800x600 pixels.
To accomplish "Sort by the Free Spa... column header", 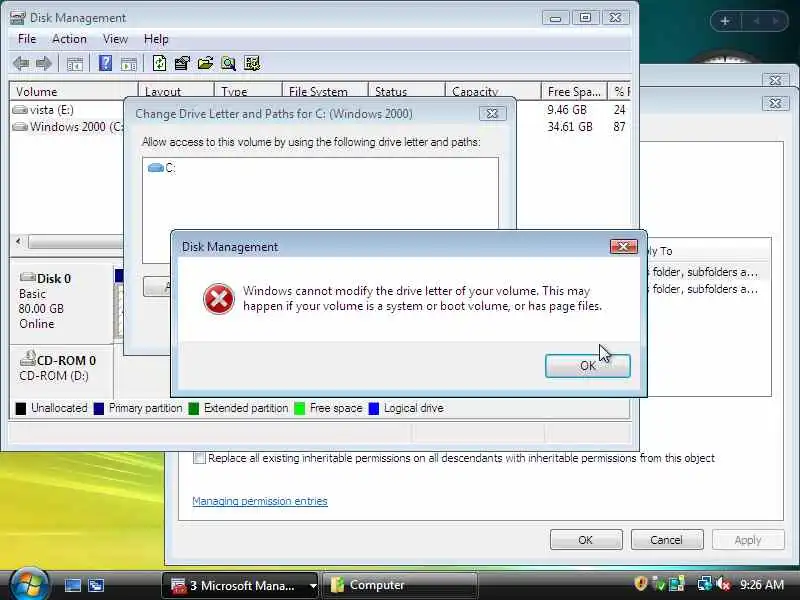I will click(x=574, y=91).
